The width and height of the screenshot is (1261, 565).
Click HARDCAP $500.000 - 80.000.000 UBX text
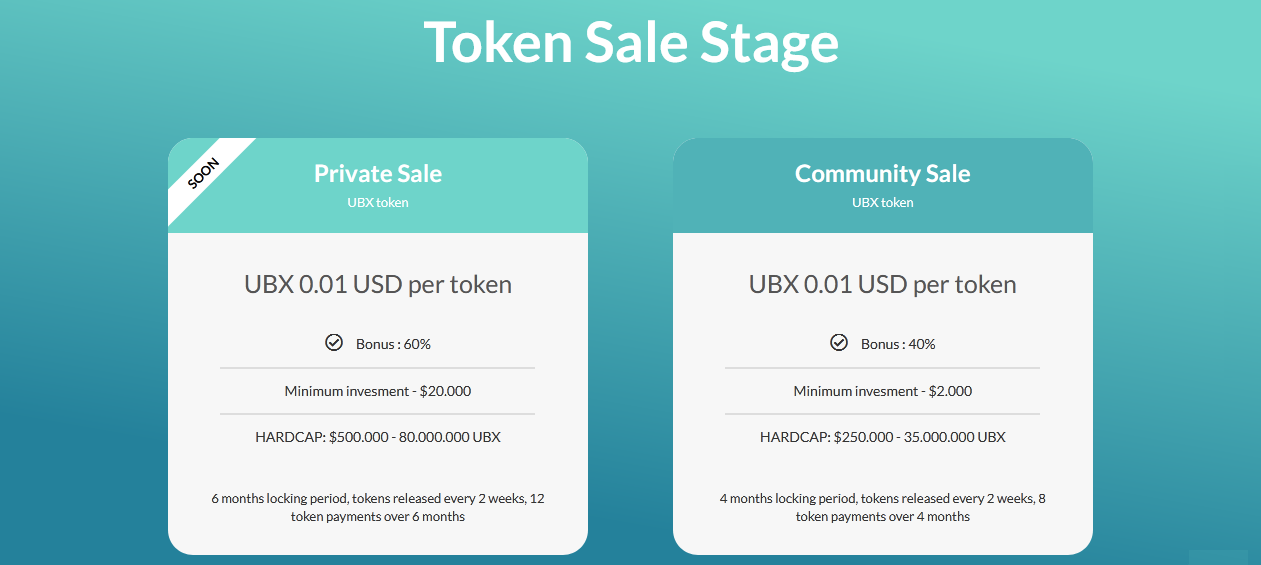(378, 437)
